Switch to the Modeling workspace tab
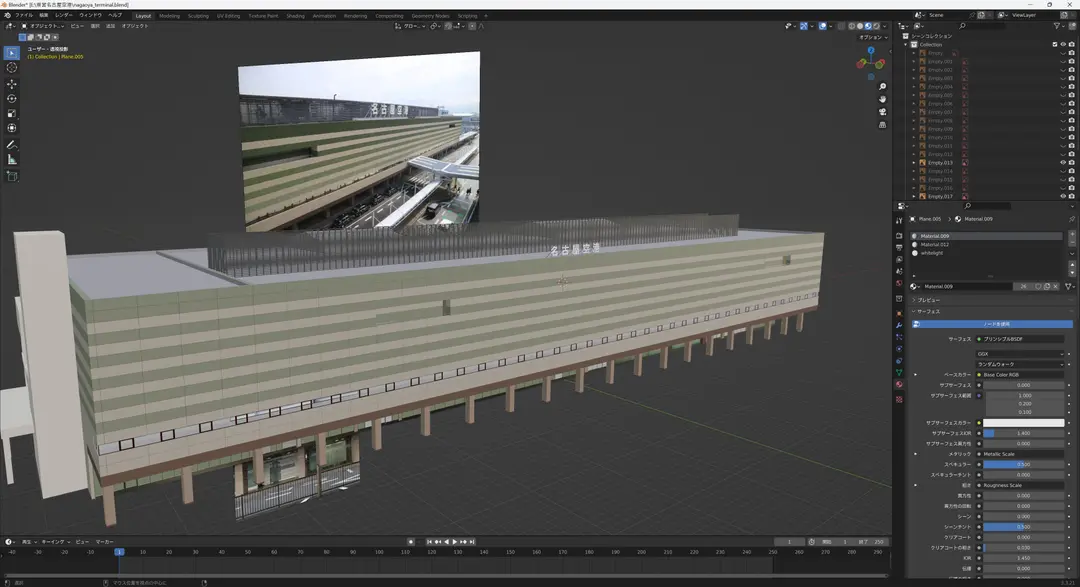 169,16
